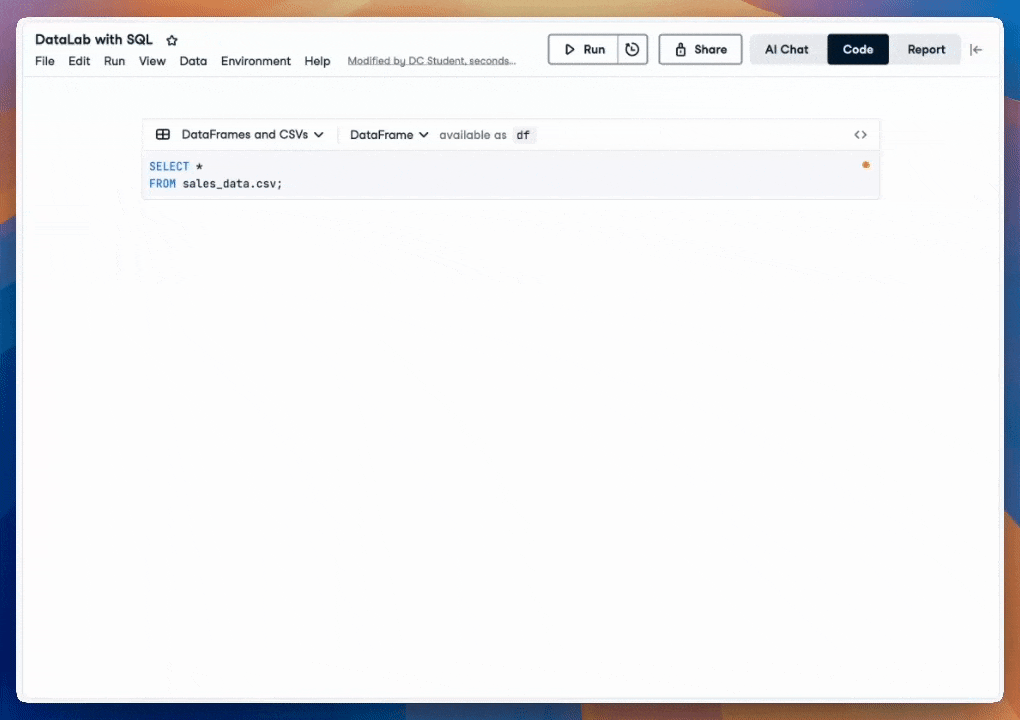Open the Run menu in menu bar
Screen dimensions: 1020x720
[114, 61]
